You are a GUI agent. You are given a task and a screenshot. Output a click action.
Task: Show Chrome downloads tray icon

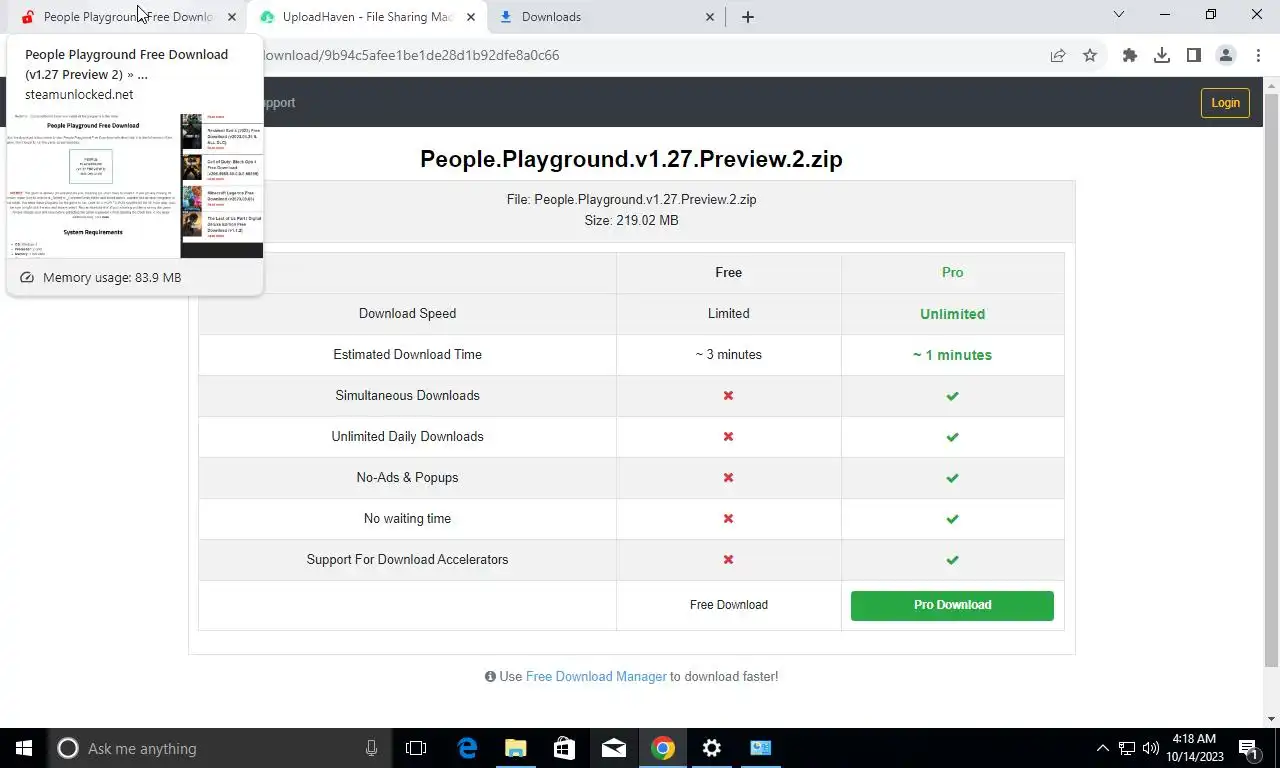(x=1162, y=56)
